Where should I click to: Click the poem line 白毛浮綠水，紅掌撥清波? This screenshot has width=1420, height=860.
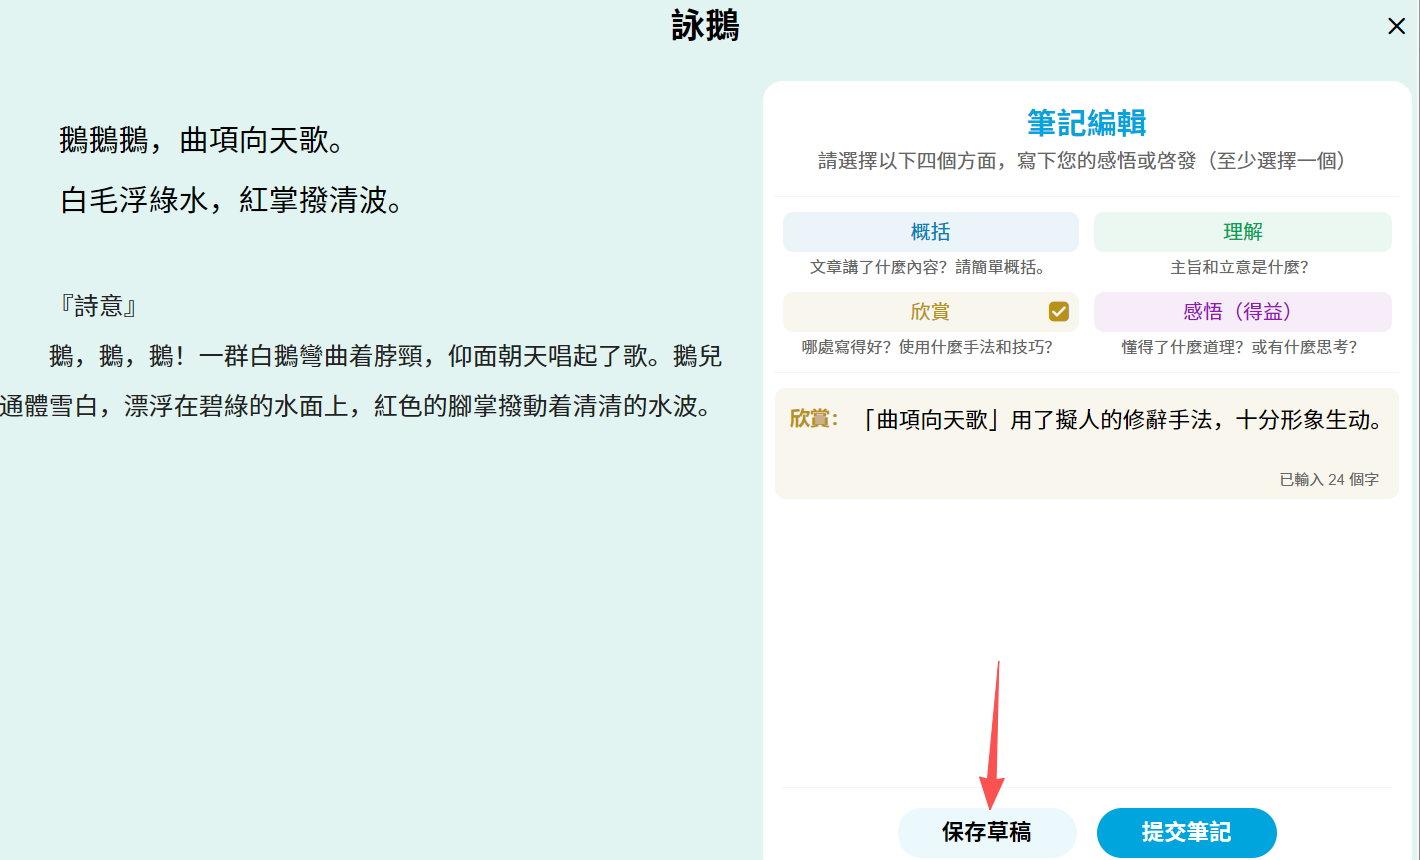point(232,201)
